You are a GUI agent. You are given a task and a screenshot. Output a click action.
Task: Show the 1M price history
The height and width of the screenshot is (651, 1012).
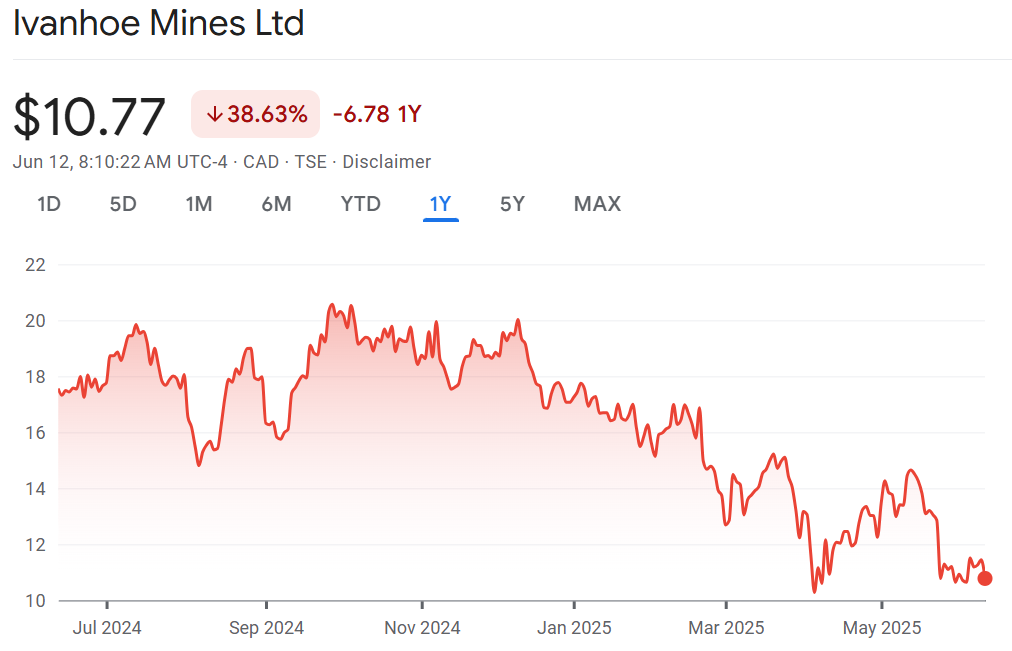click(x=199, y=204)
